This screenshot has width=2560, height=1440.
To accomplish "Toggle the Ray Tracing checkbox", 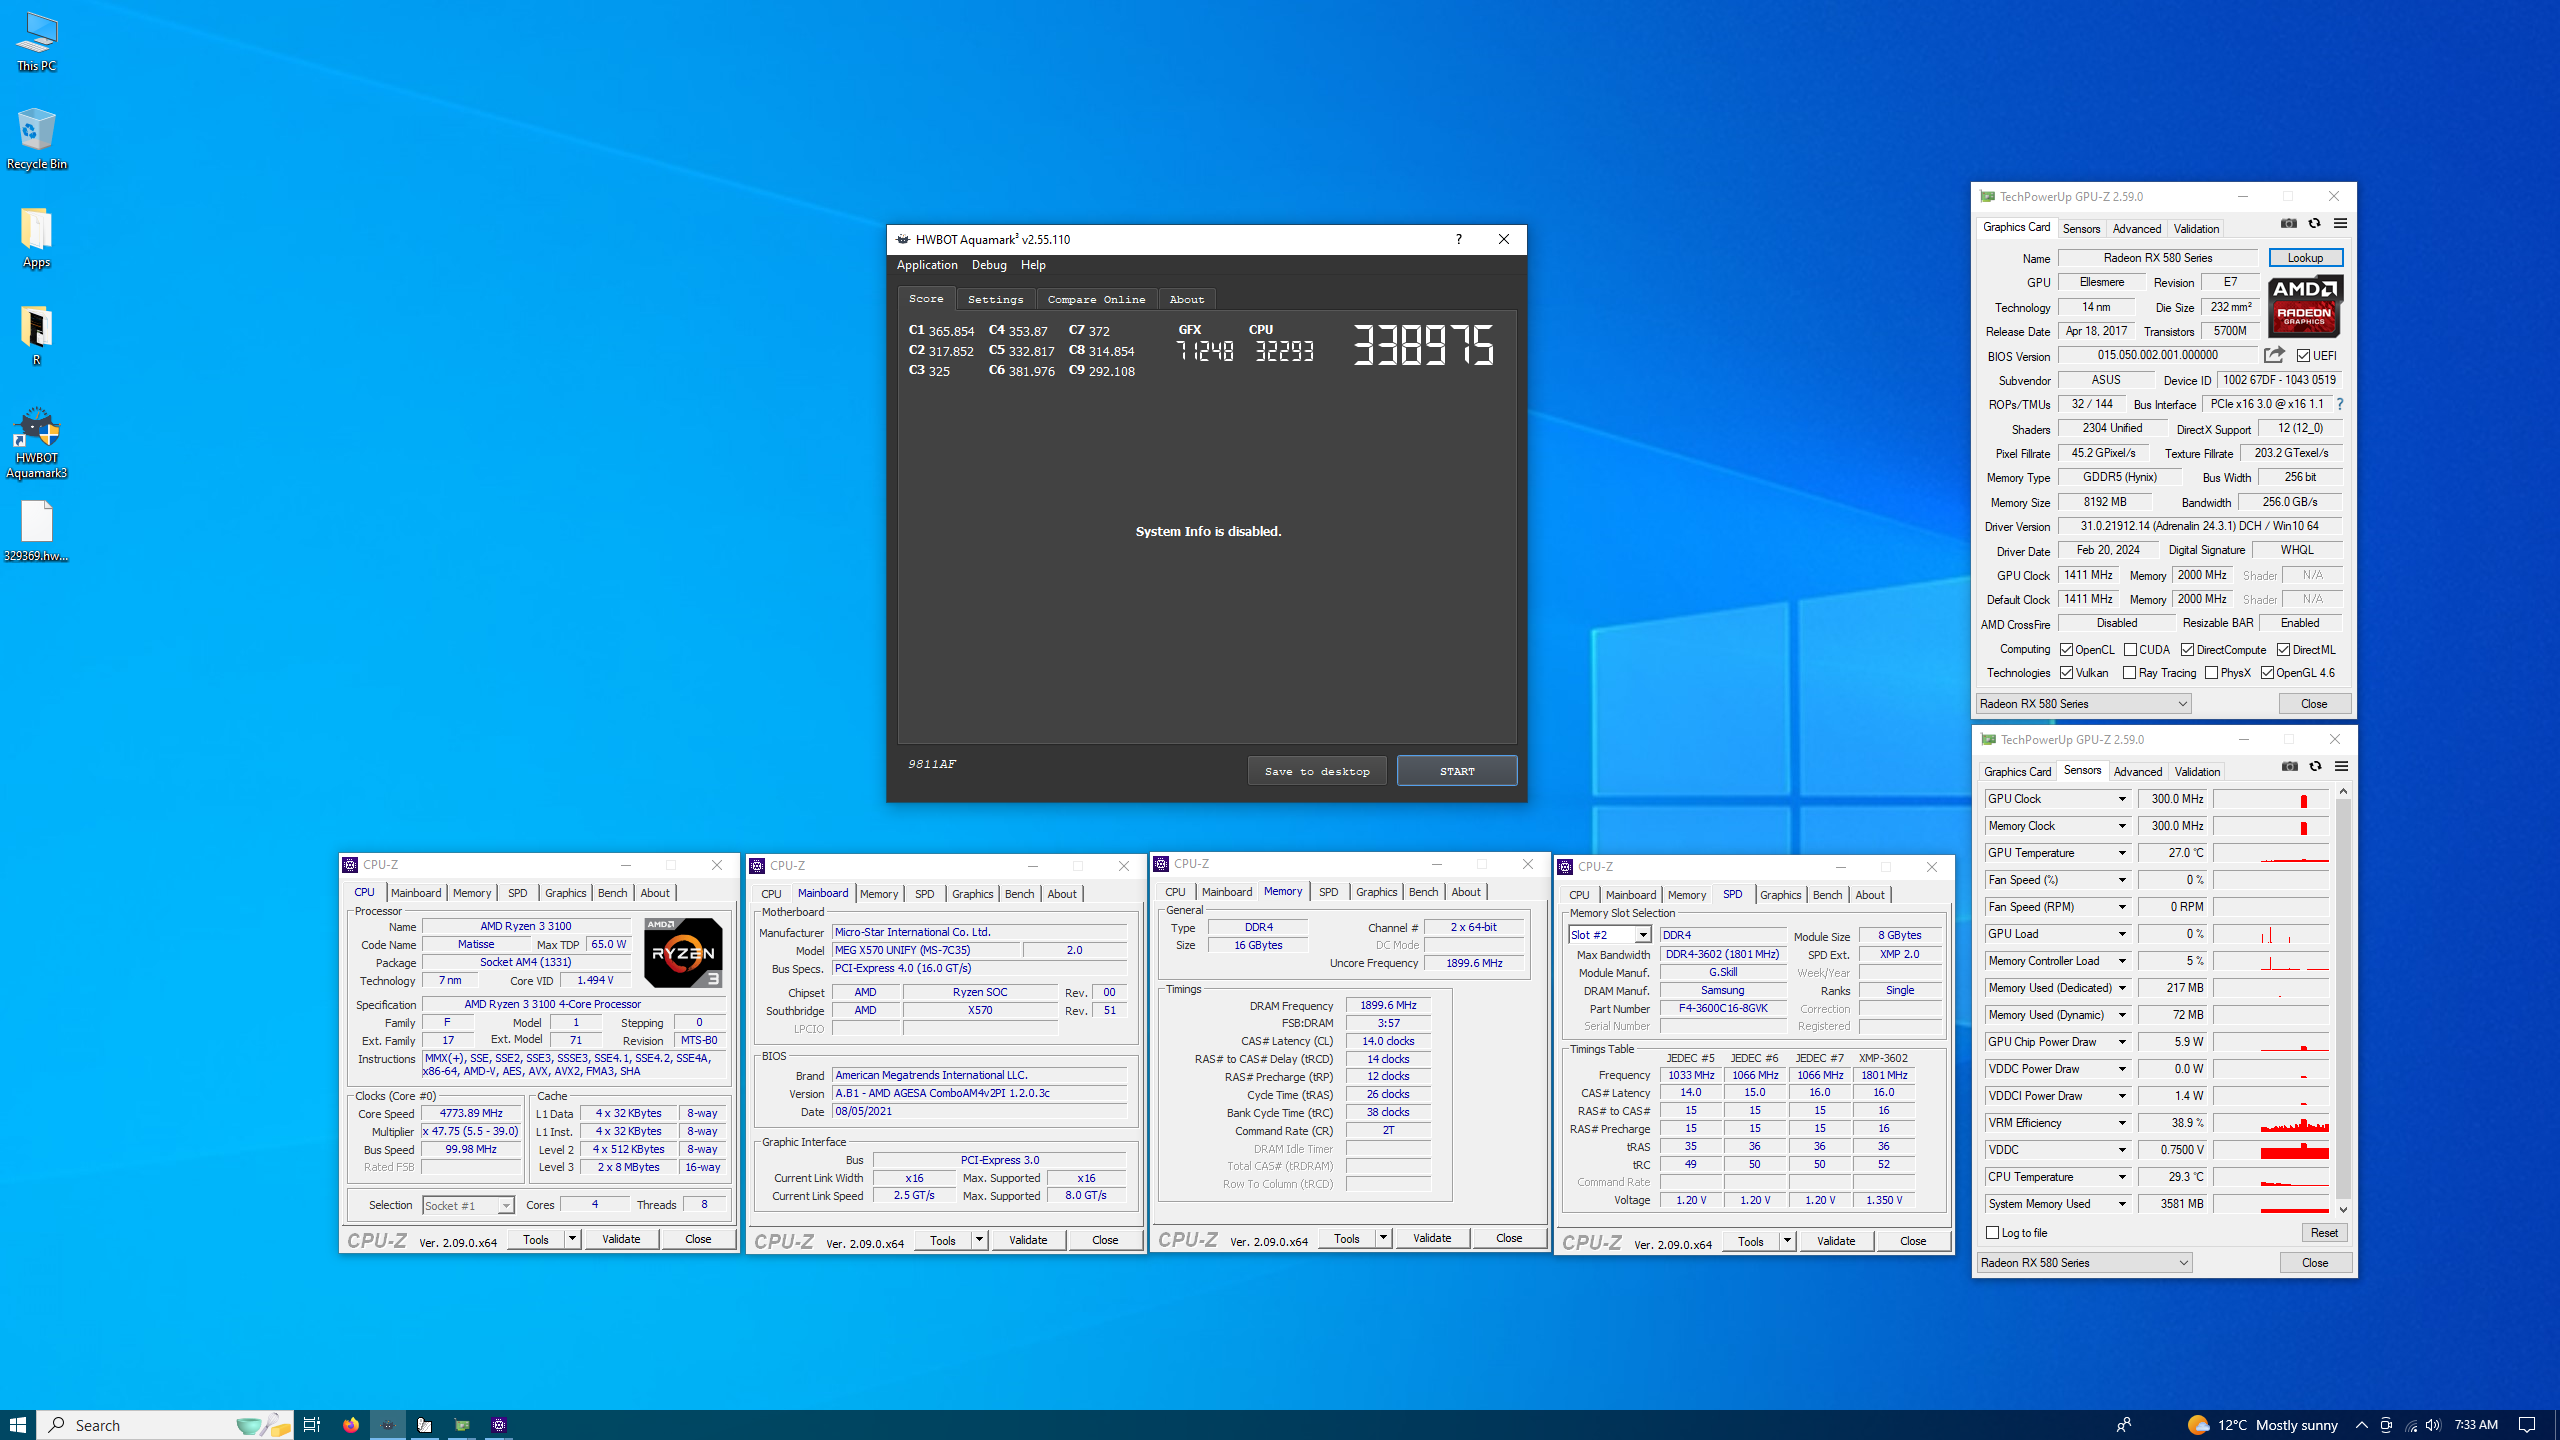I will pos(2129,673).
